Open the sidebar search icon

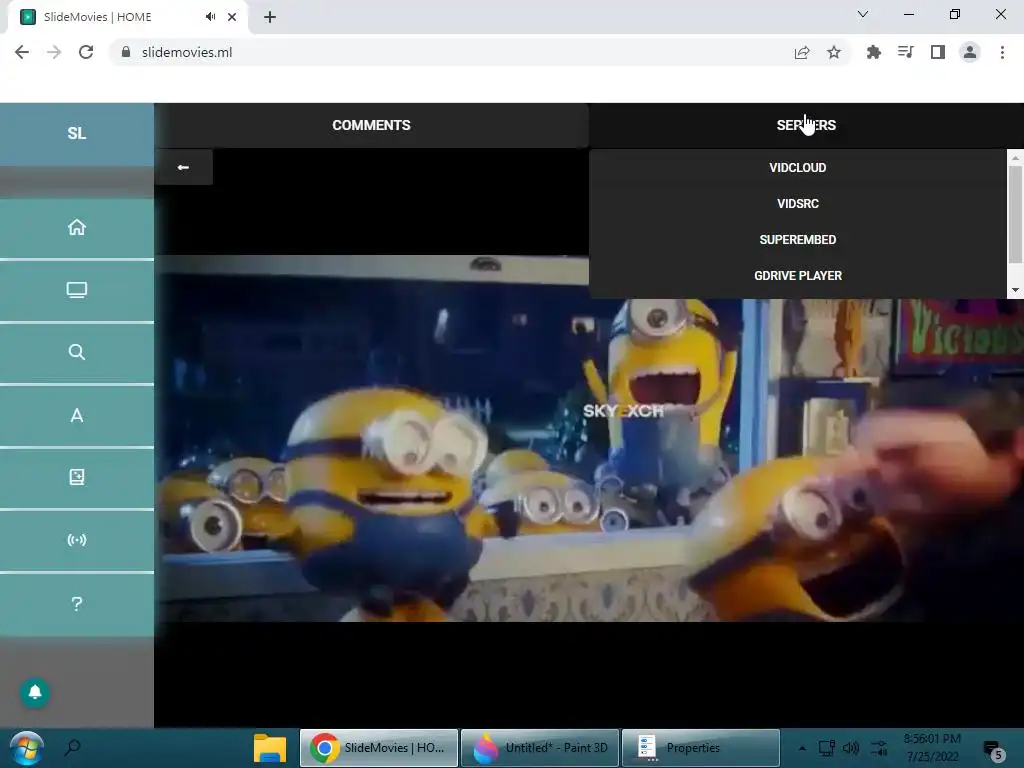[x=76, y=353]
